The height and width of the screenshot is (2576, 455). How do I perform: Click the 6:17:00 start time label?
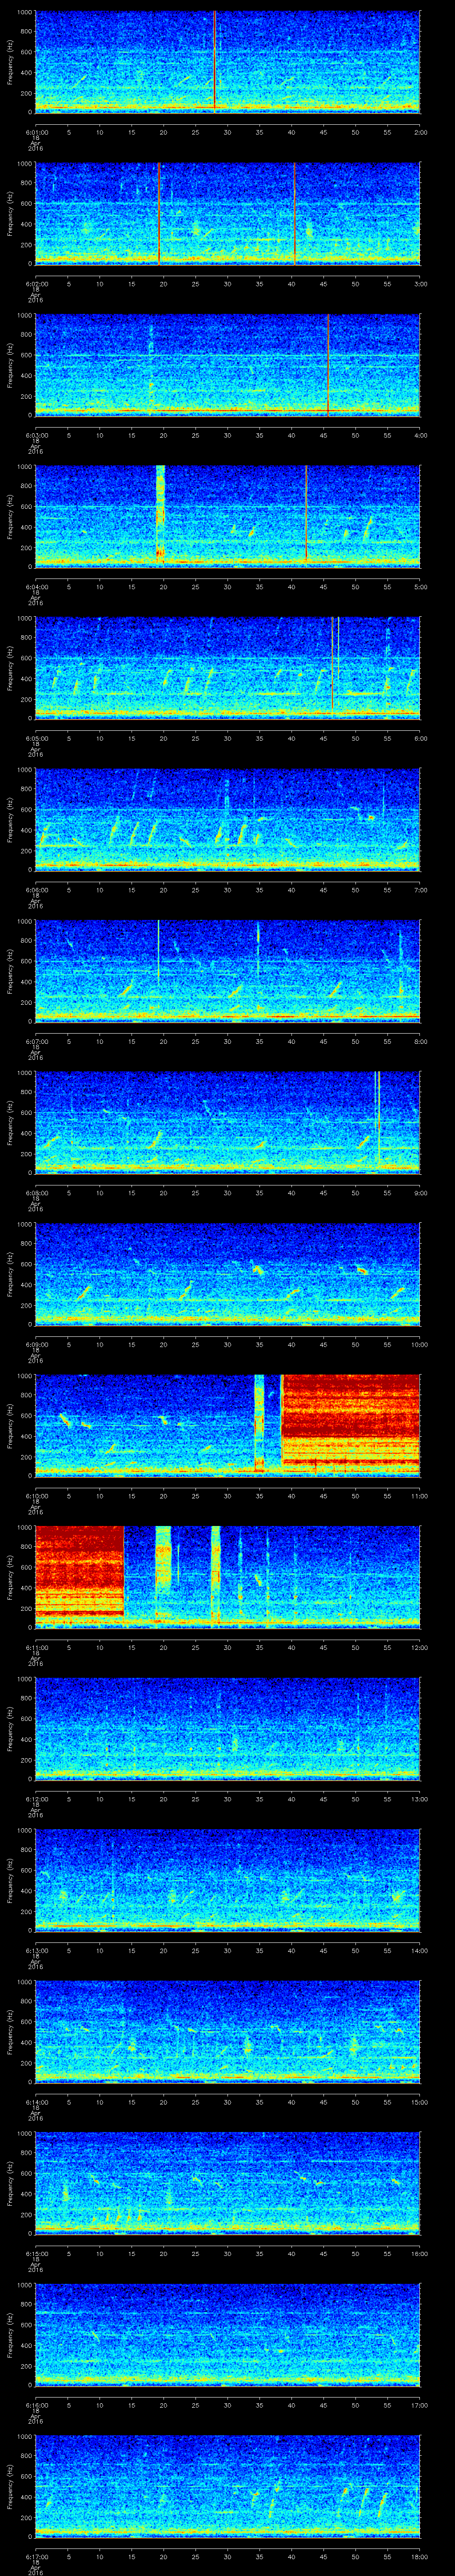pyautogui.click(x=37, y=2556)
